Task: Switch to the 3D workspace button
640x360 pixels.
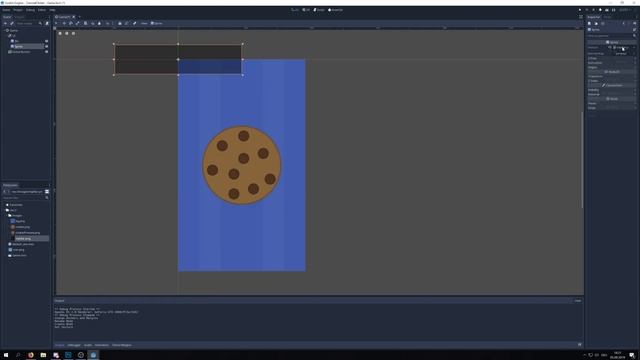Action: 306,10
